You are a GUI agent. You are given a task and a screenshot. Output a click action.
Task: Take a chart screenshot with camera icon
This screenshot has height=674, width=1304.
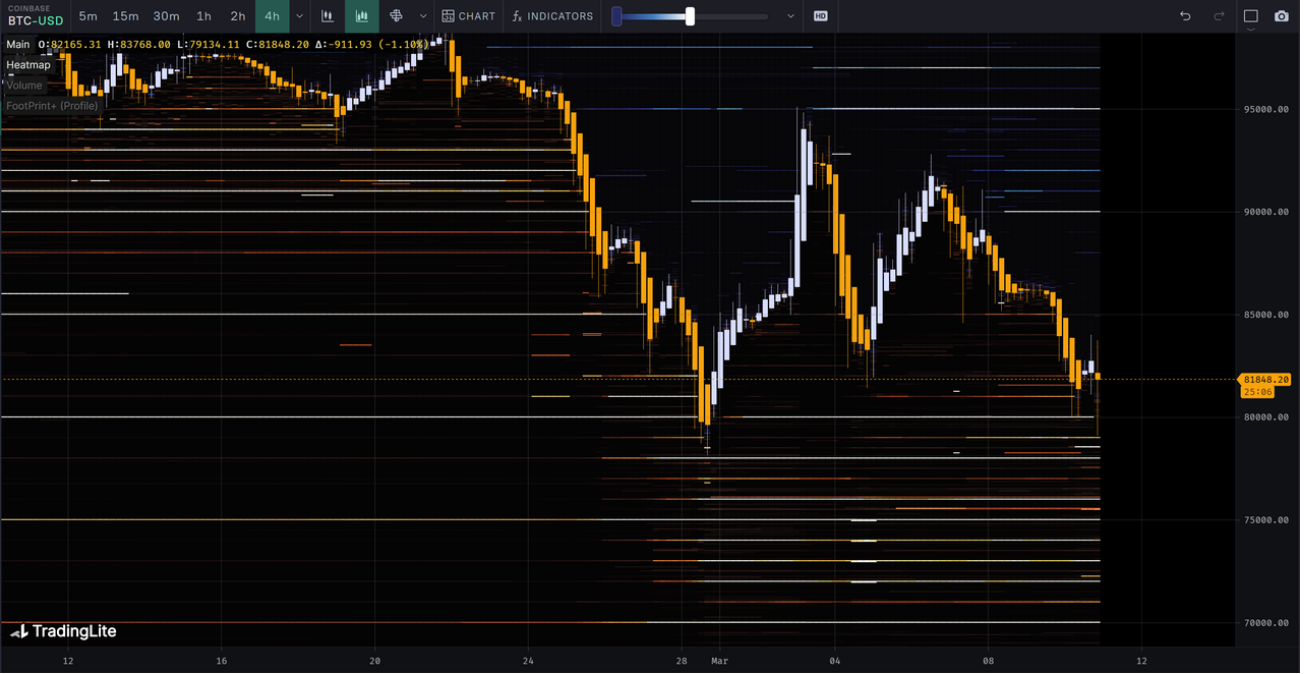tap(1282, 16)
